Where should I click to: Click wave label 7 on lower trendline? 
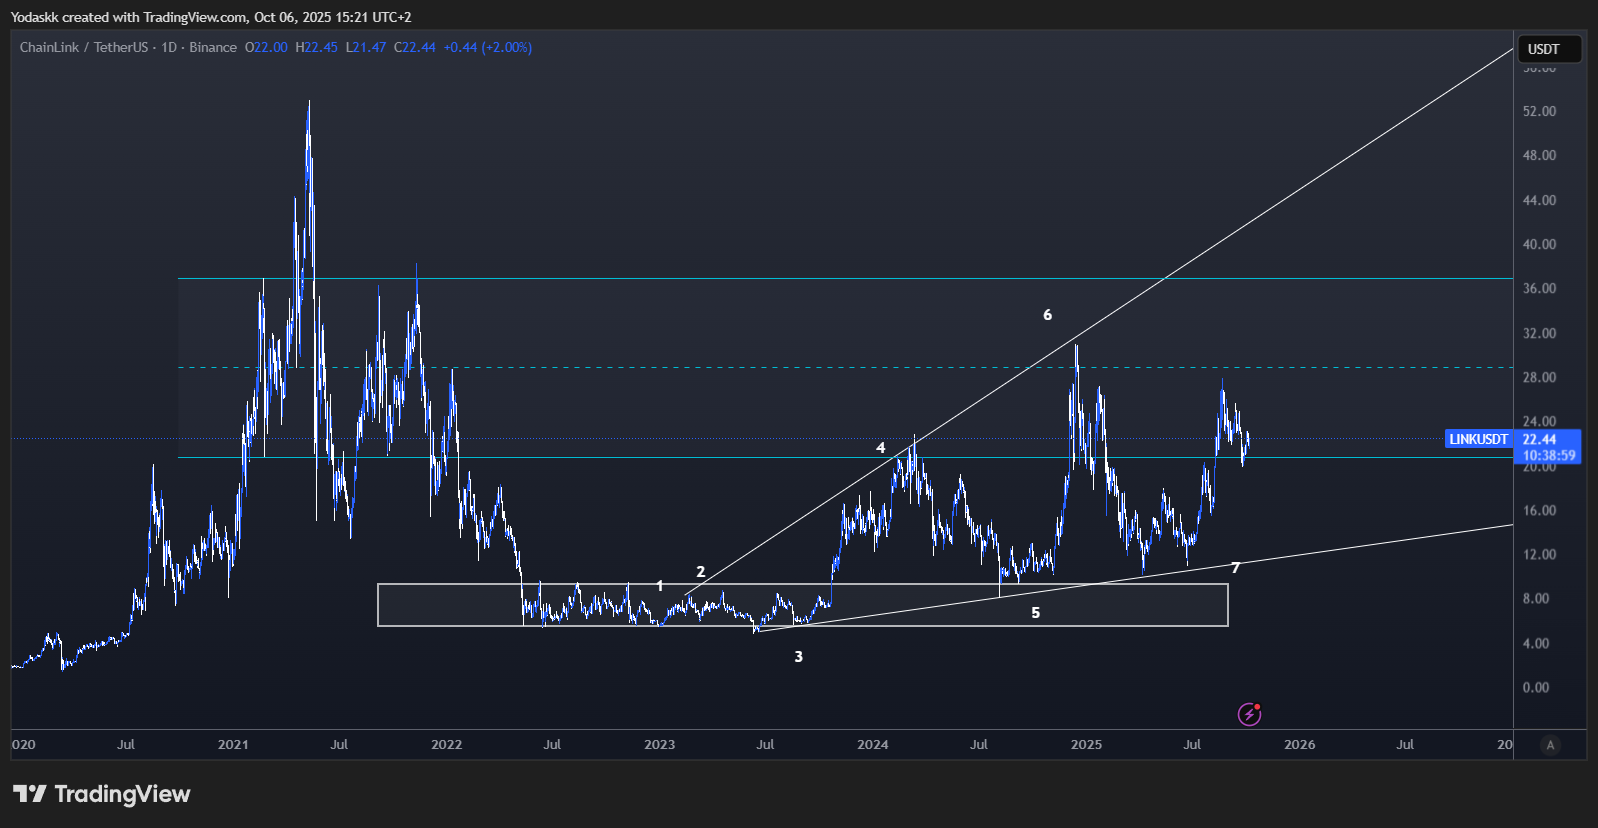pyautogui.click(x=1235, y=568)
